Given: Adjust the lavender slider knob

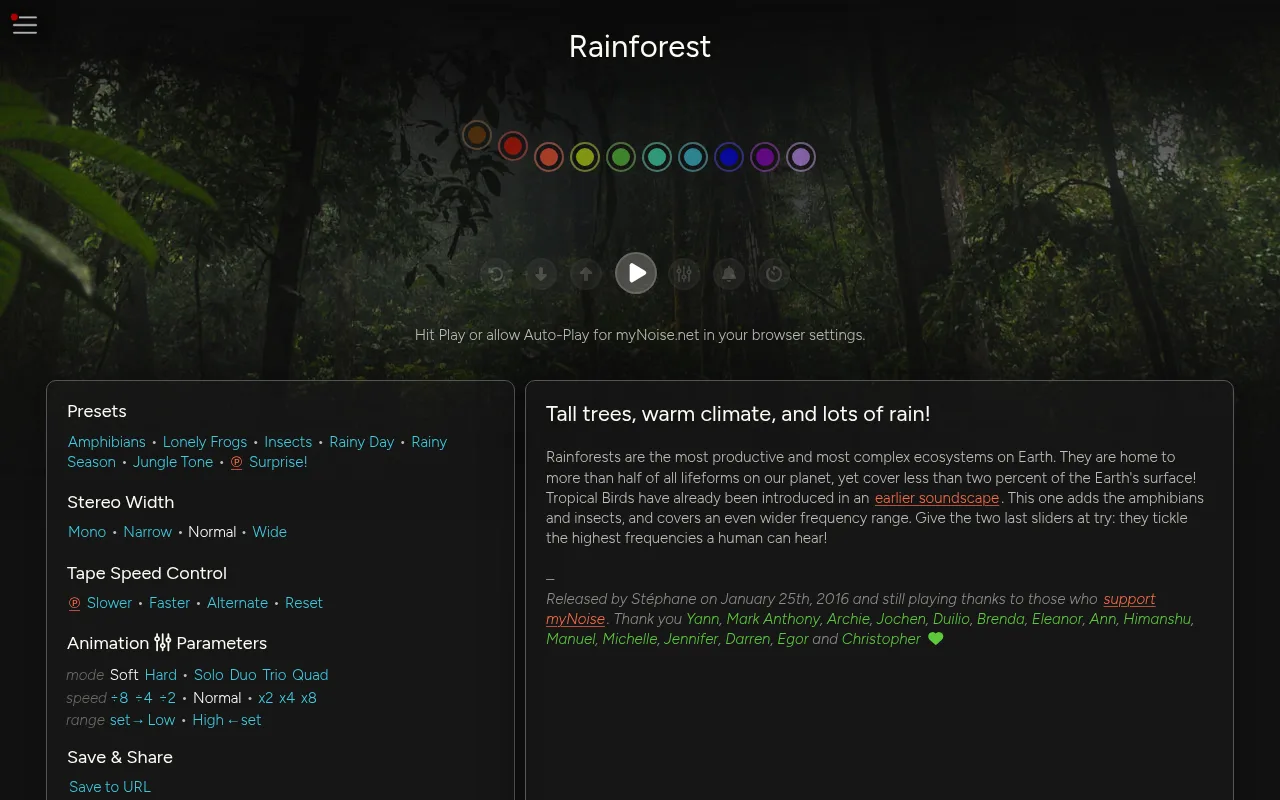Looking at the screenshot, I should coord(801,157).
